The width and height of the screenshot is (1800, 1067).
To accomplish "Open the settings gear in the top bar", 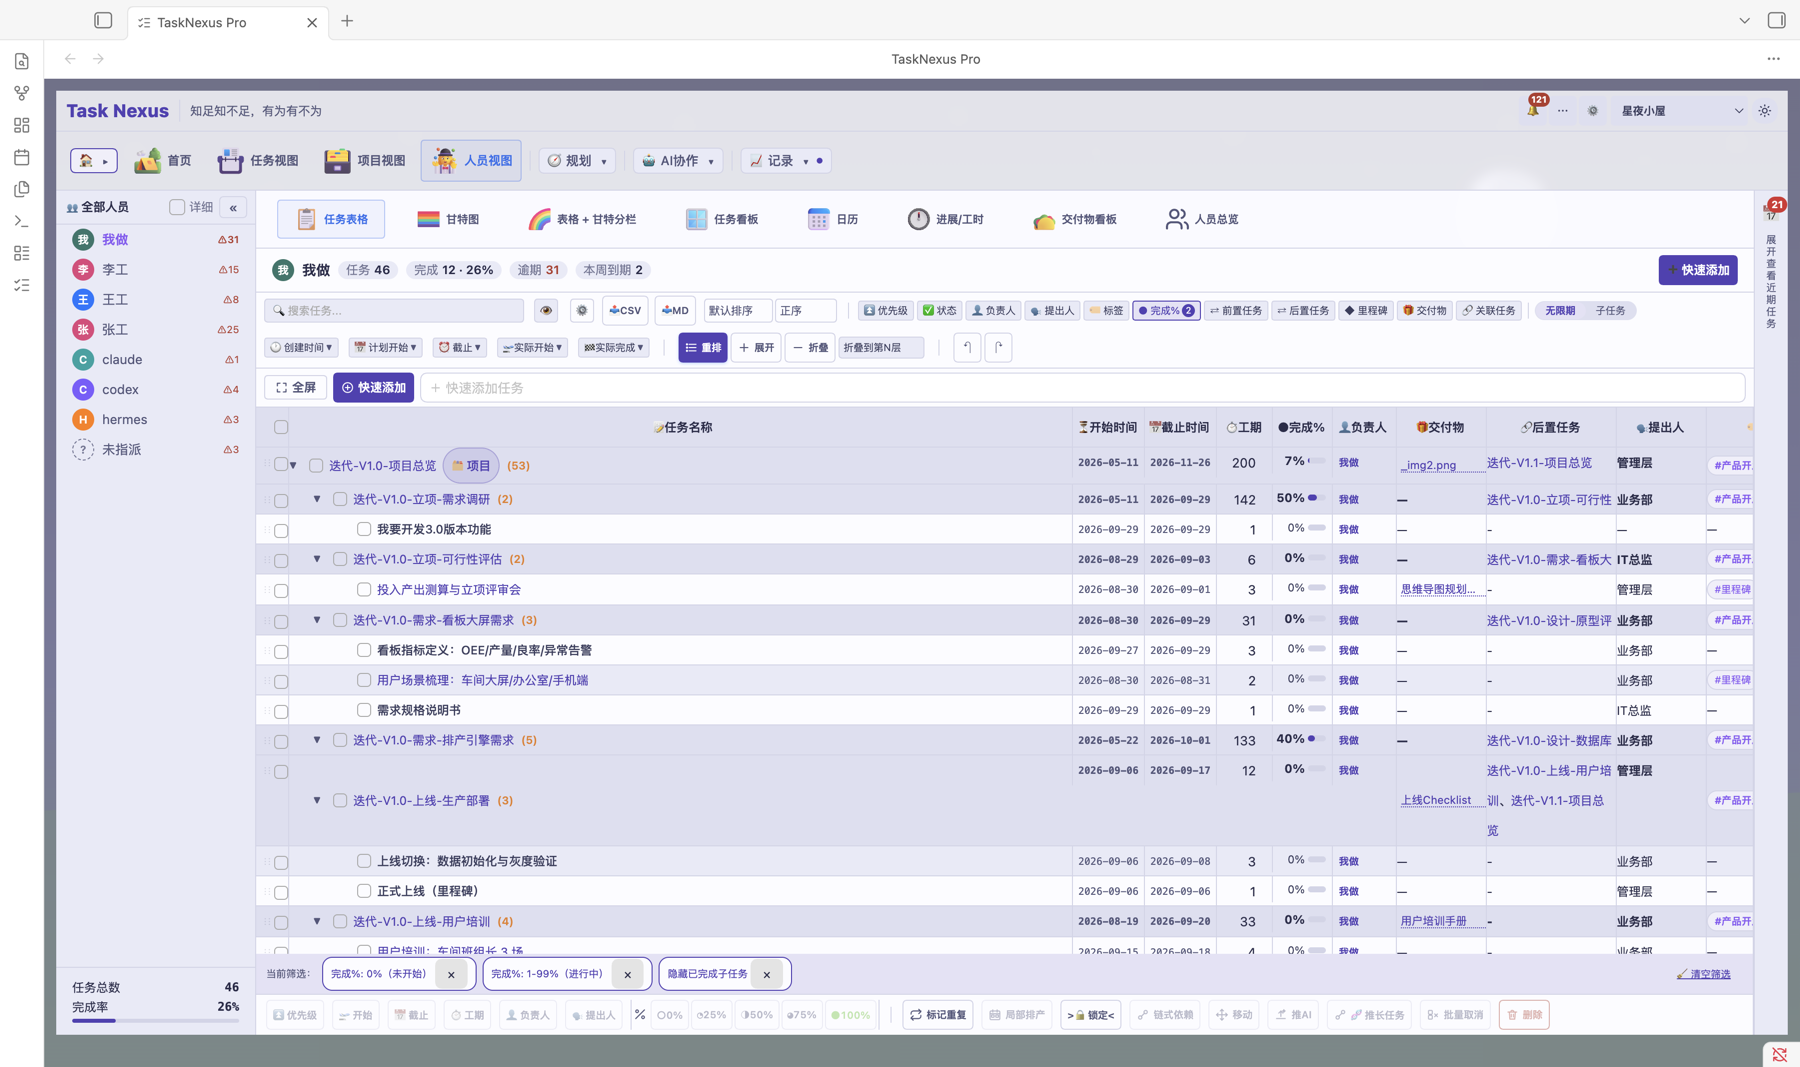I will 1593,111.
